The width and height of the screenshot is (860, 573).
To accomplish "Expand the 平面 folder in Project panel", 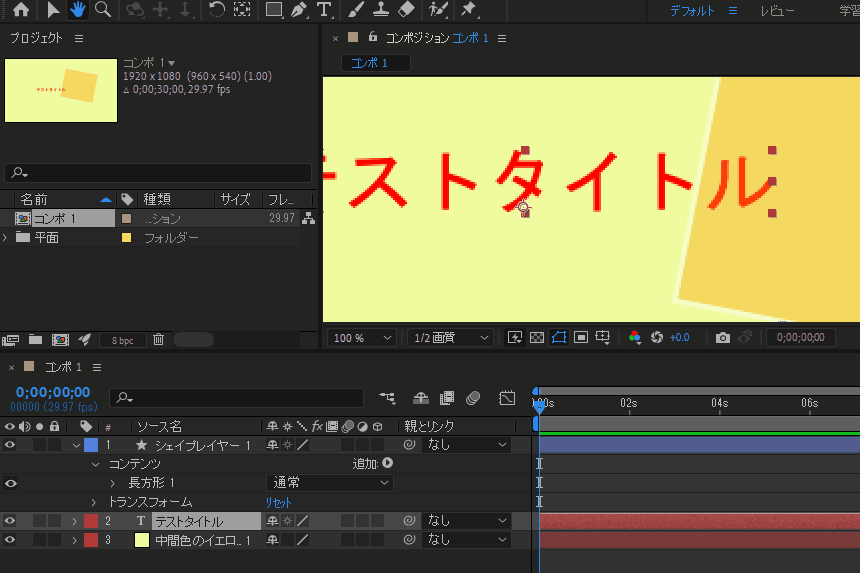I will coord(5,237).
